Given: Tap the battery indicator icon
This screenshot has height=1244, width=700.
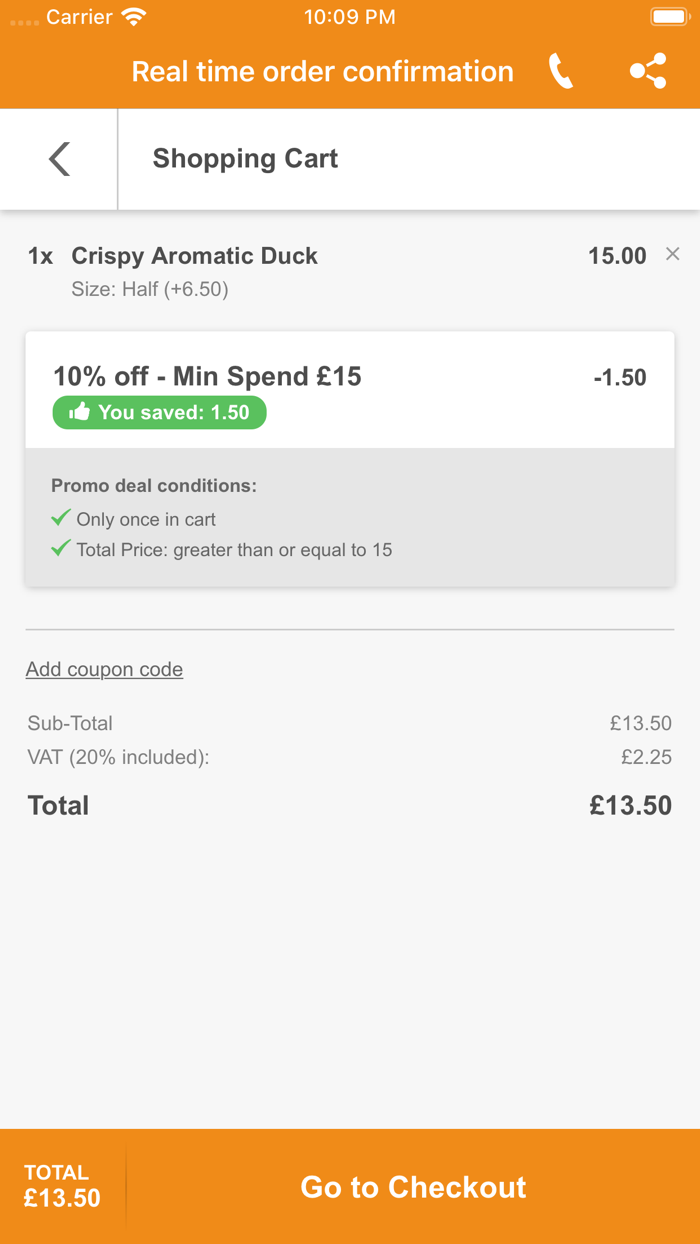Looking at the screenshot, I should [x=667, y=17].
